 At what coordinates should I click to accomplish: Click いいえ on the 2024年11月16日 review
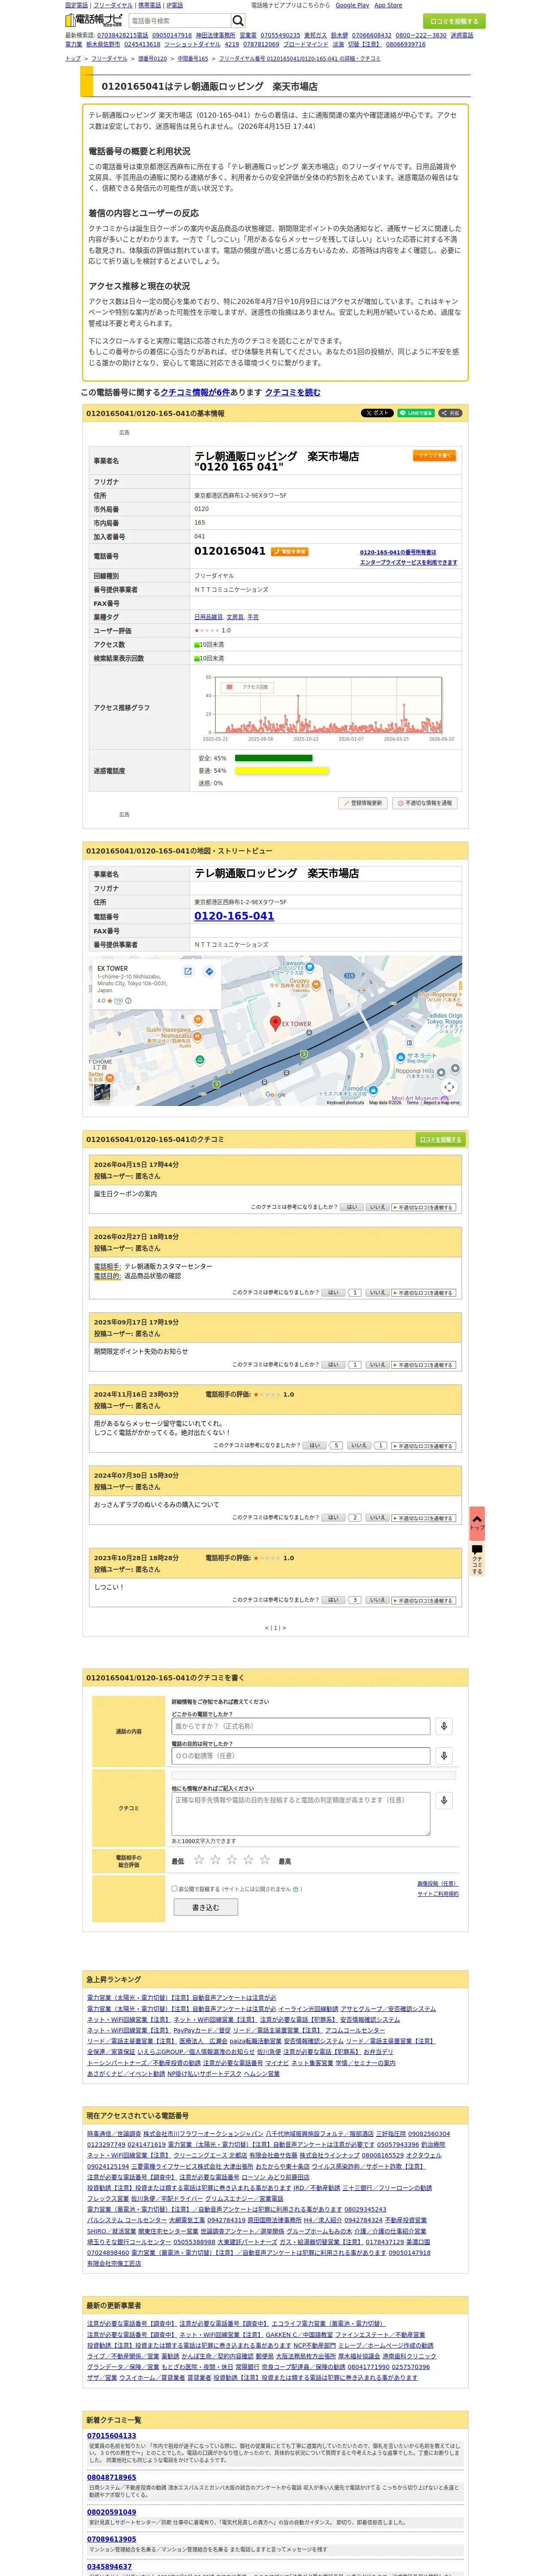(359, 1445)
